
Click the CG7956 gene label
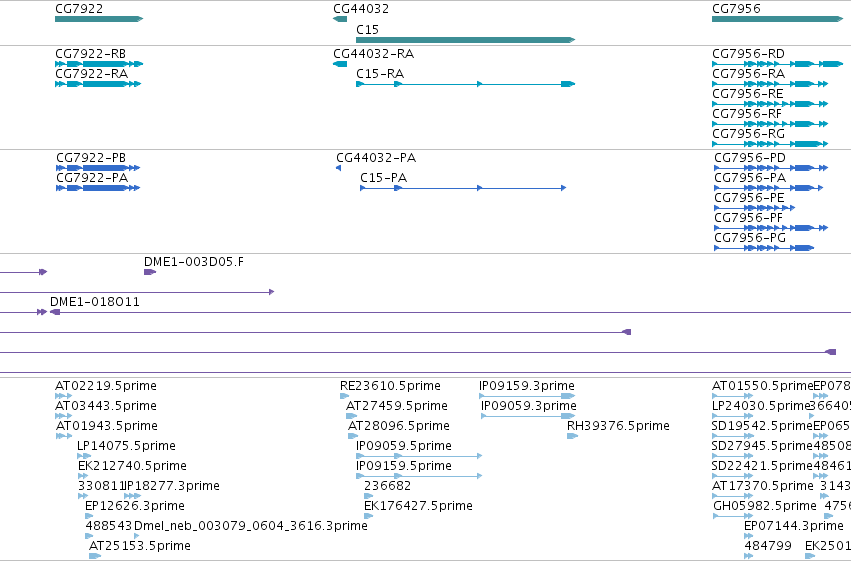736,9
